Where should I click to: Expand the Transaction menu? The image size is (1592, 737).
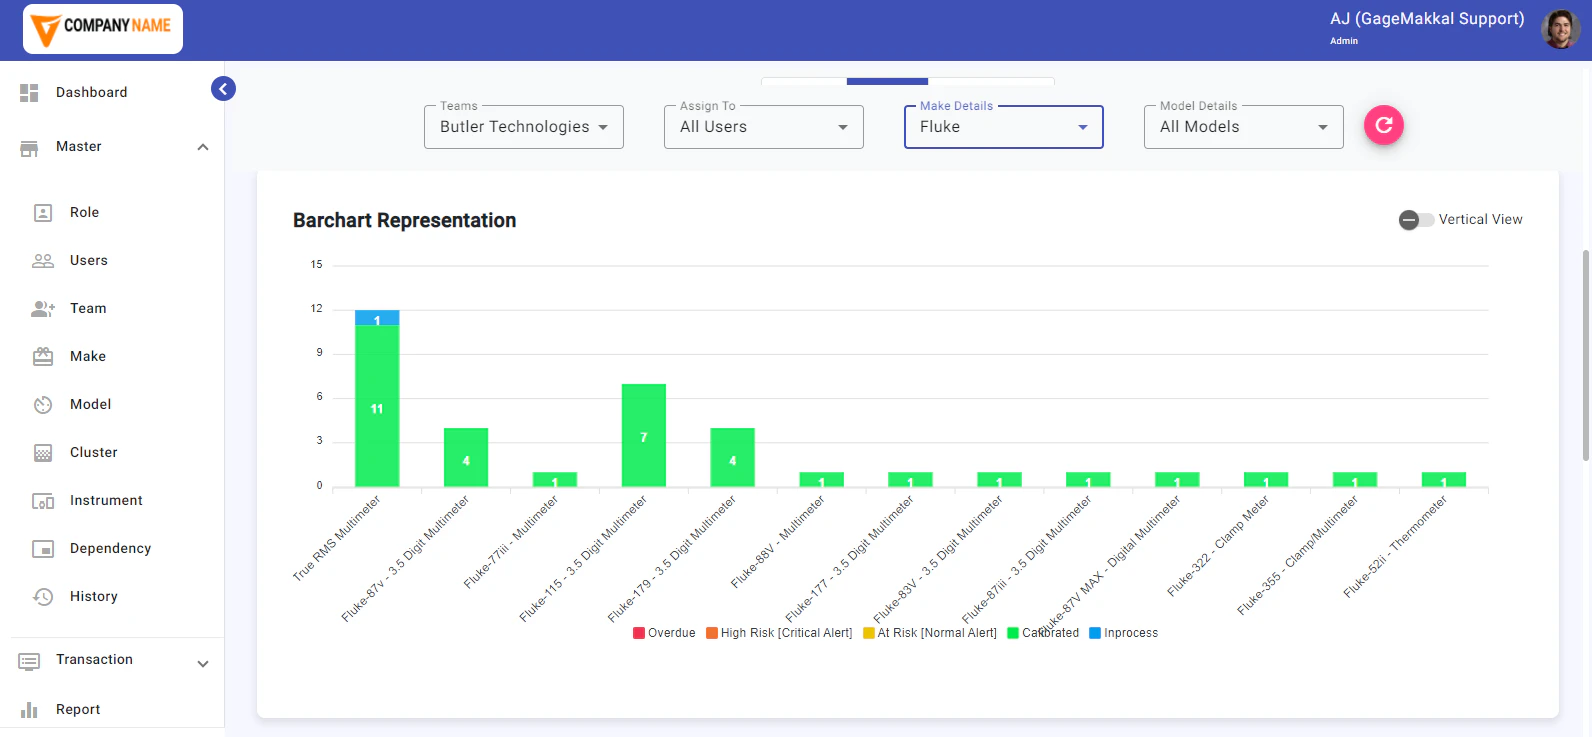pyautogui.click(x=203, y=663)
